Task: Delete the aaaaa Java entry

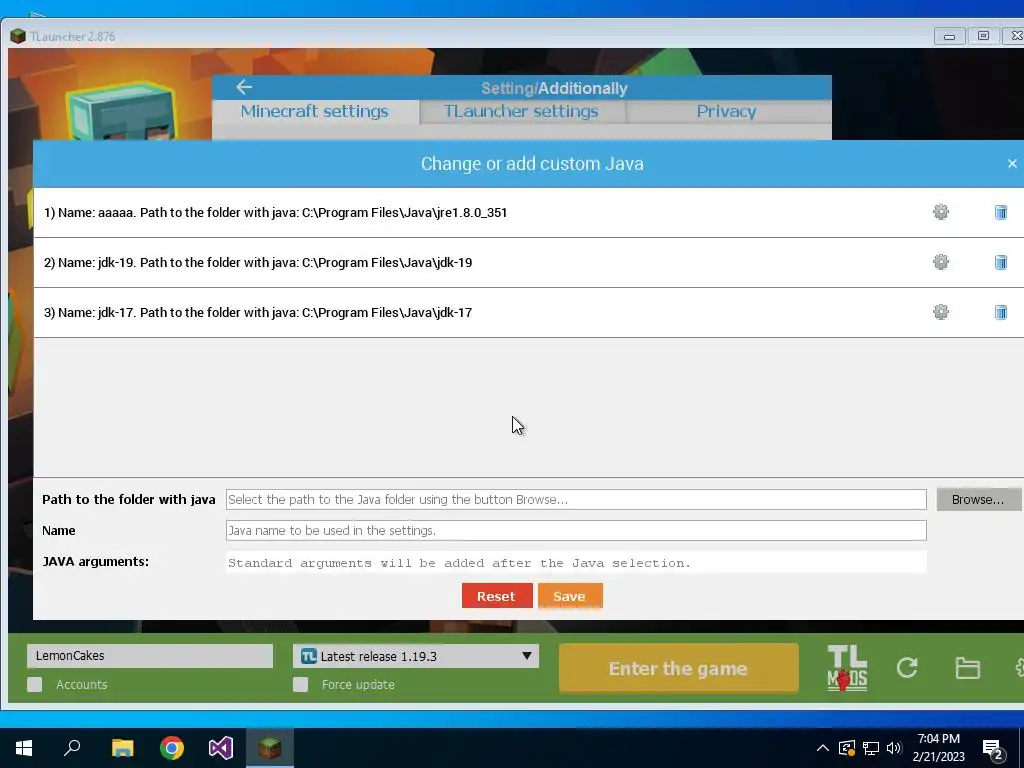Action: coord(1000,212)
